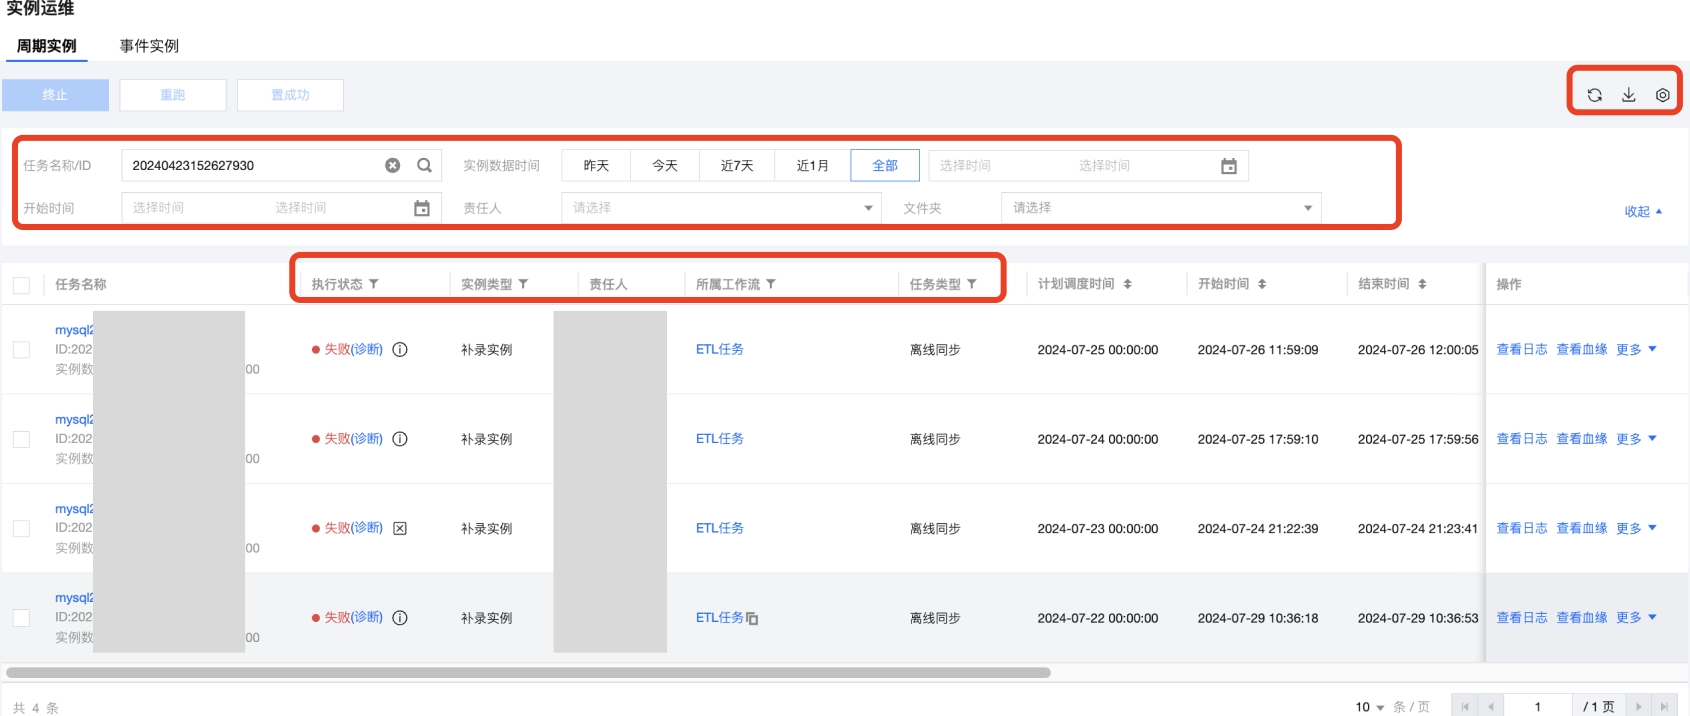Click the info icon beside first 失败(诊断)
Image resolution: width=1690 pixels, height=716 pixels.
(x=400, y=350)
